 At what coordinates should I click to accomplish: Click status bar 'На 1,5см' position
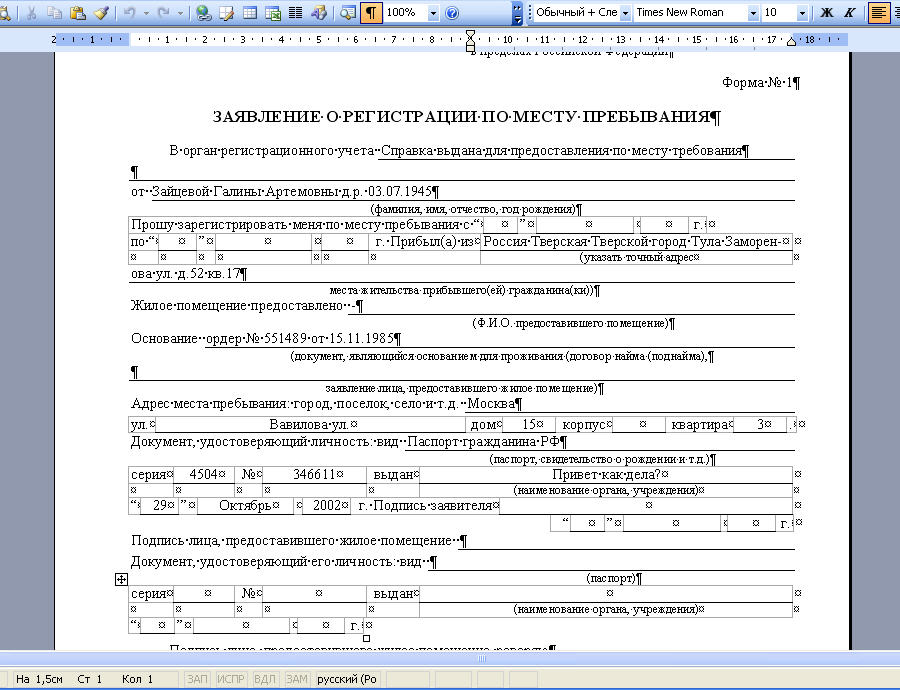[x=39, y=679]
